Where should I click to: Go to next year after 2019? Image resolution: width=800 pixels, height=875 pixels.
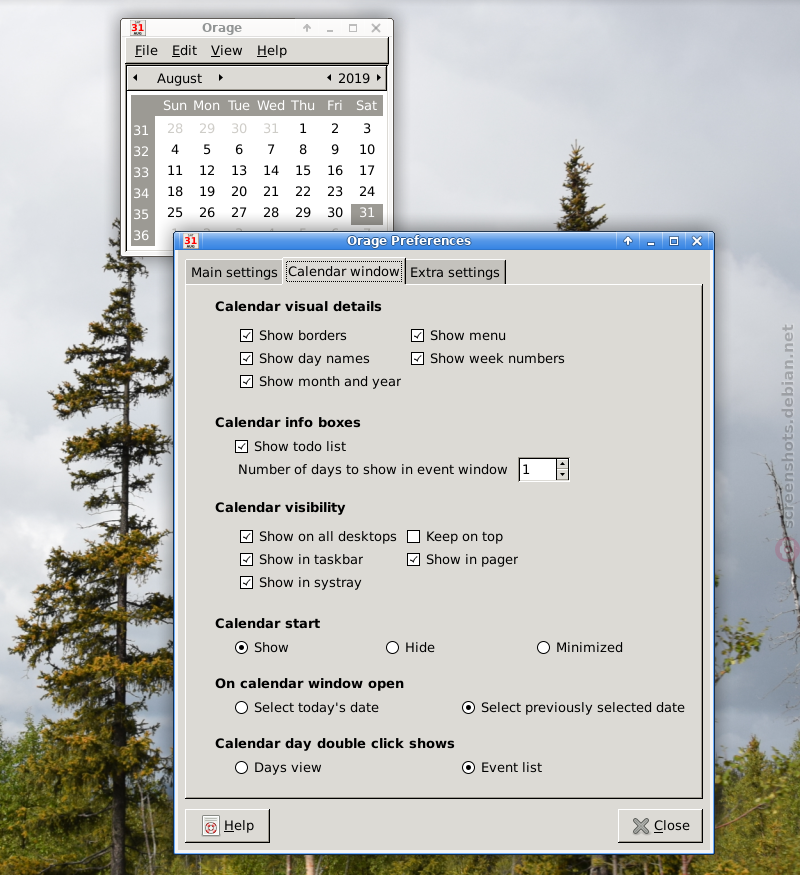pos(379,78)
